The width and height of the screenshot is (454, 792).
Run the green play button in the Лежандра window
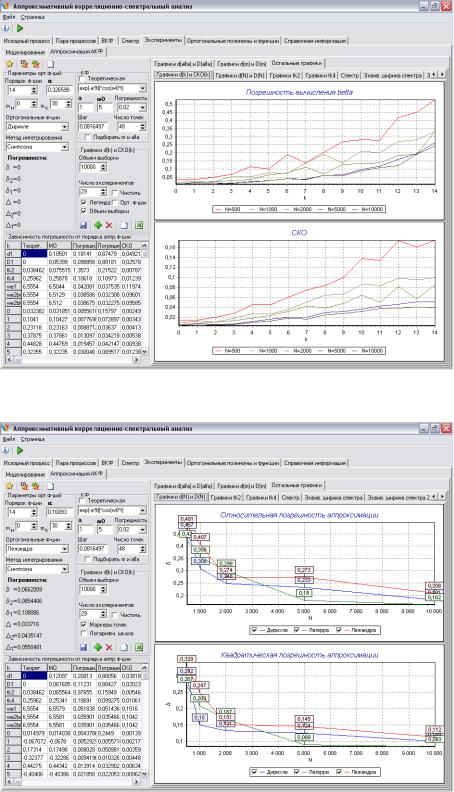pos(20,450)
